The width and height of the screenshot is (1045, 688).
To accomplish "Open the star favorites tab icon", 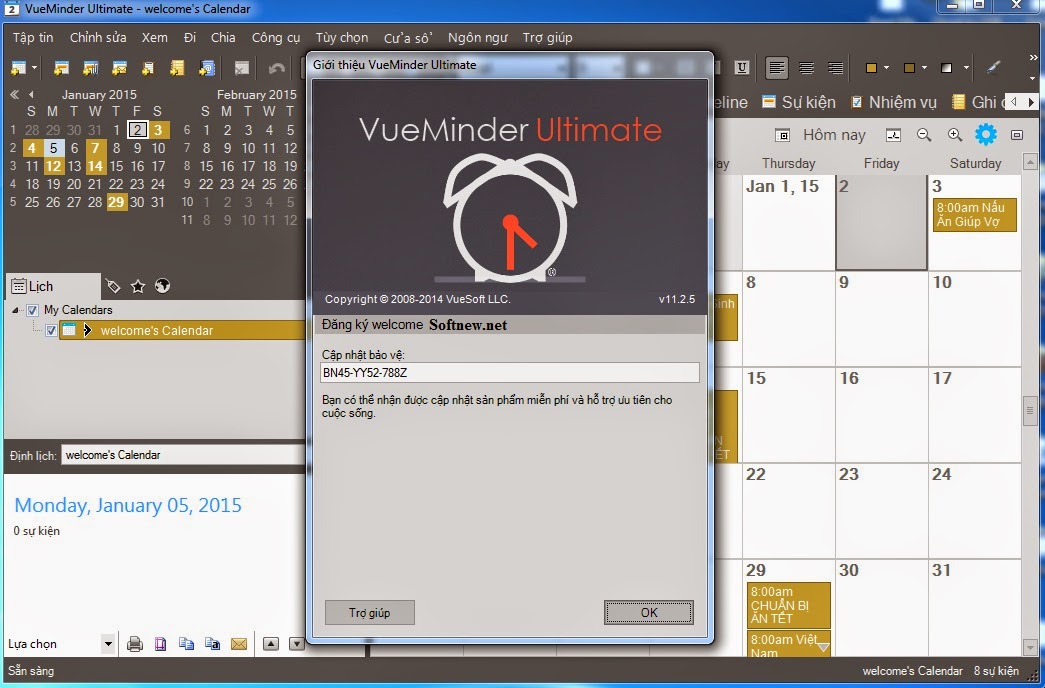I will tap(138, 287).
